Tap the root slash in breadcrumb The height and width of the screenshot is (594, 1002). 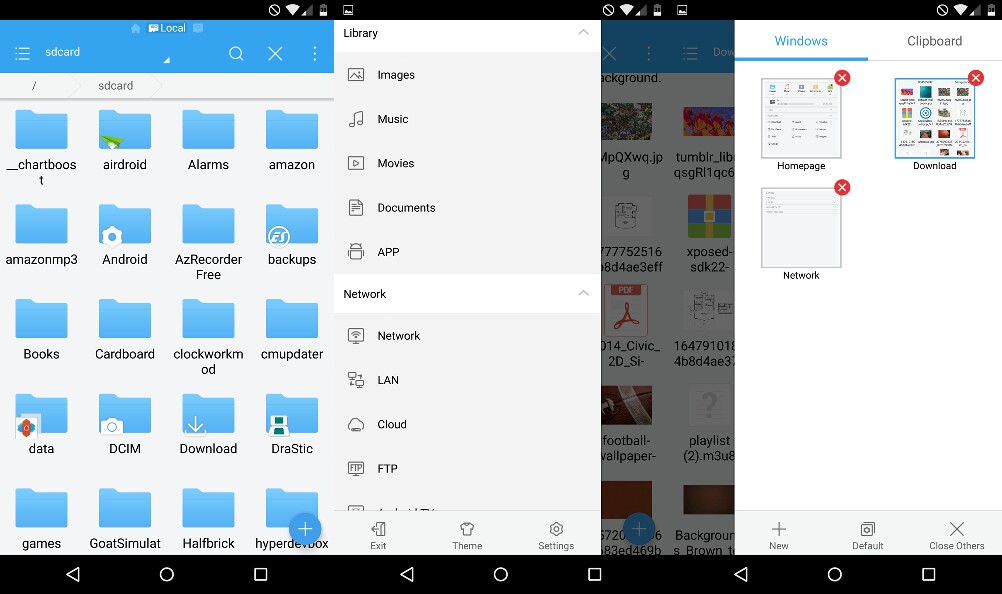pos(34,86)
